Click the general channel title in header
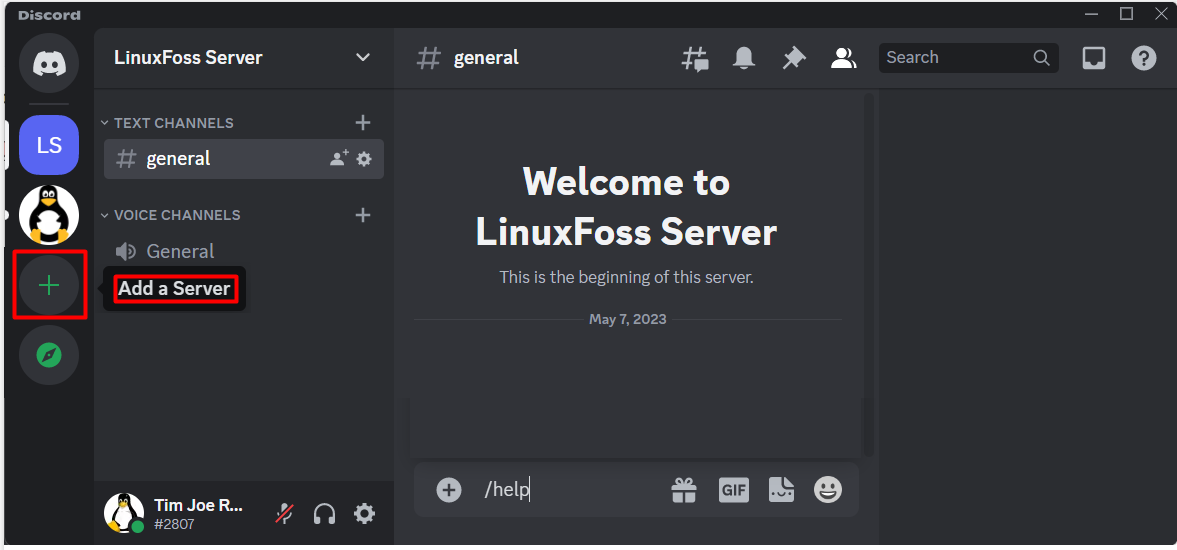The height and width of the screenshot is (550, 1177). point(486,58)
